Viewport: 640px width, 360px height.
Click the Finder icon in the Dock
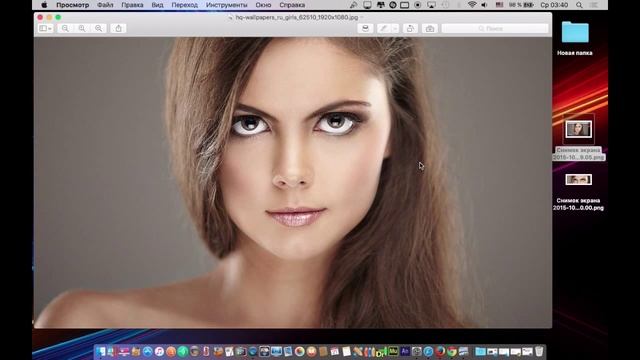(x=100, y=351)
